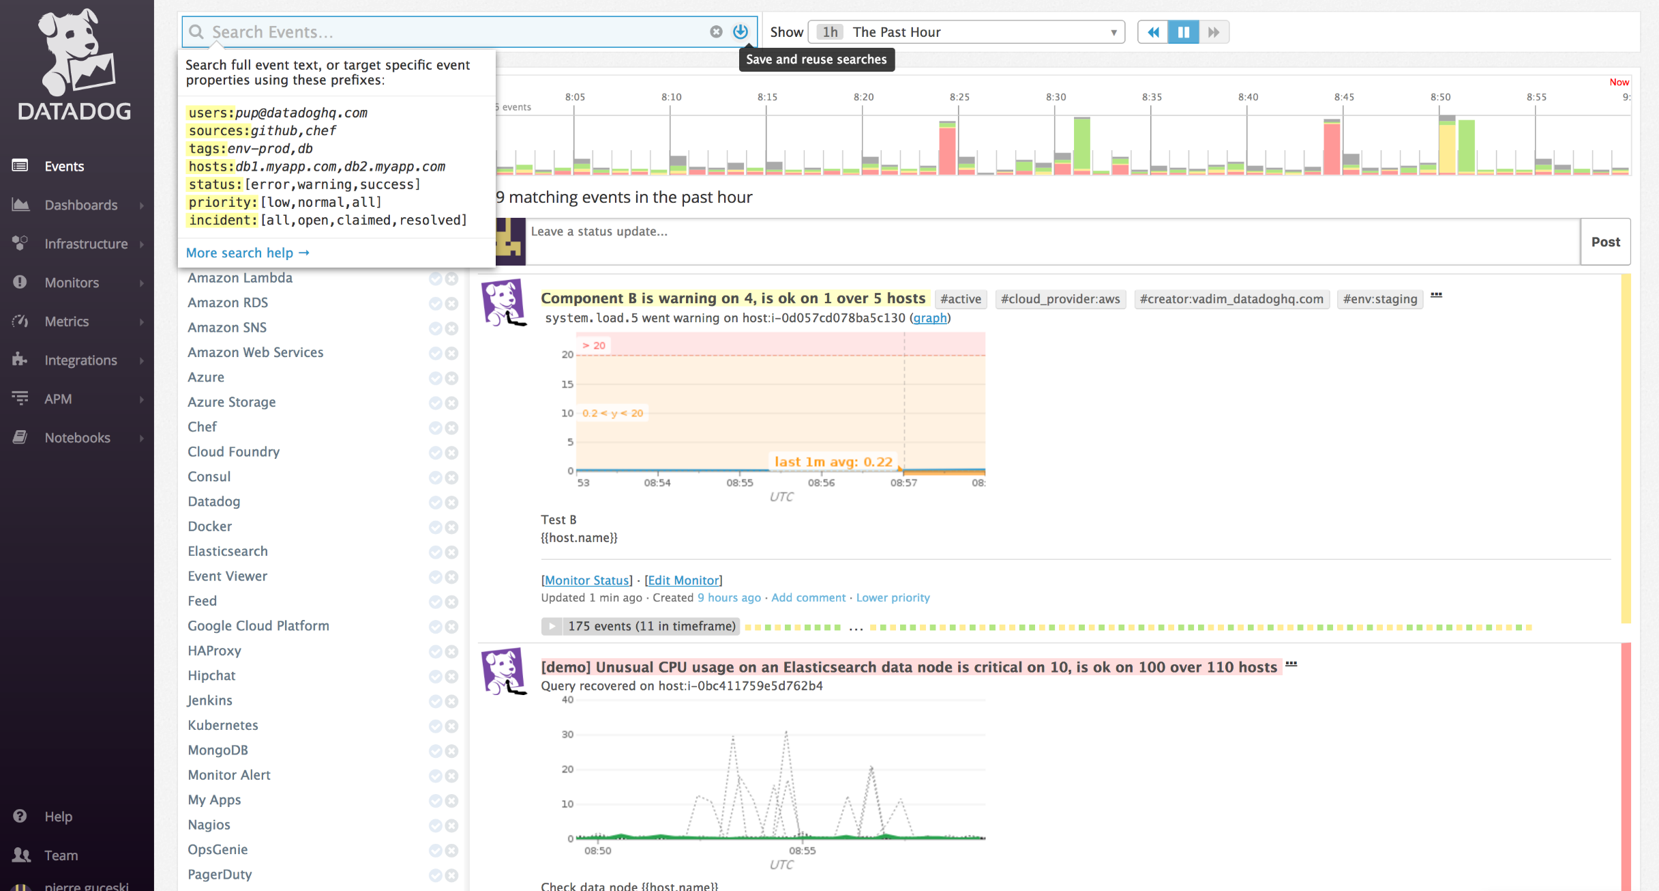The width and height of the screenshot is (1659, 891).
Task: Click the Post button
Action: [1605, 242]
